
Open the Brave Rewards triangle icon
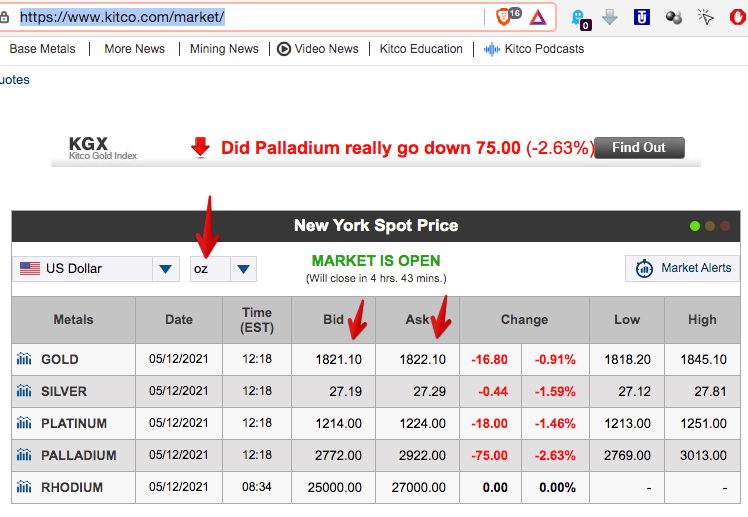coord(538,18)
